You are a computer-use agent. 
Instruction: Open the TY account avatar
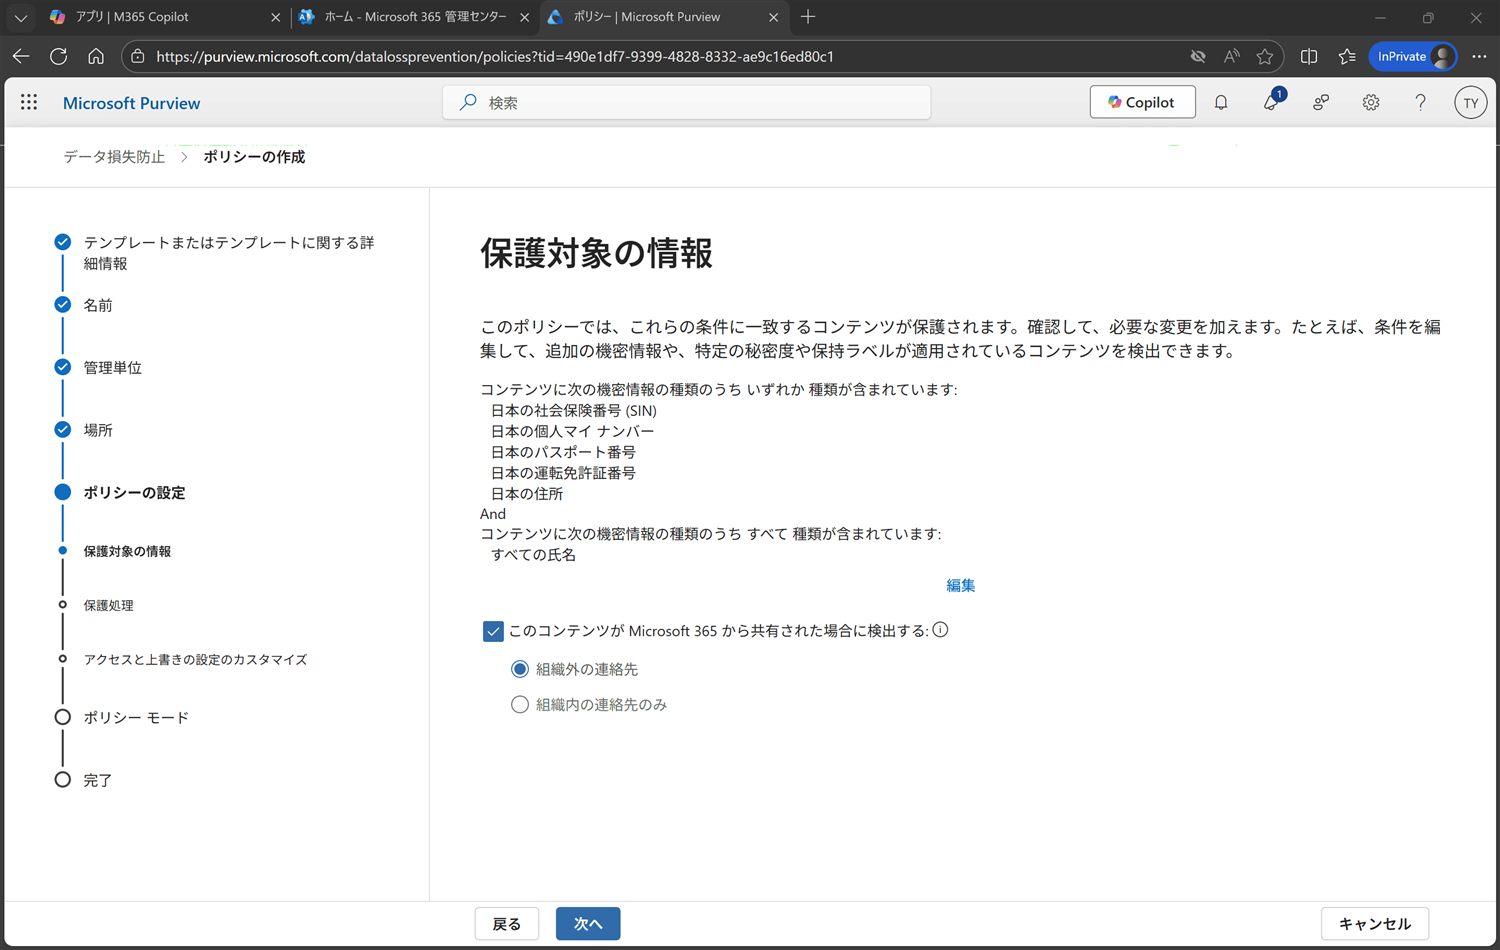(1470, 102)
